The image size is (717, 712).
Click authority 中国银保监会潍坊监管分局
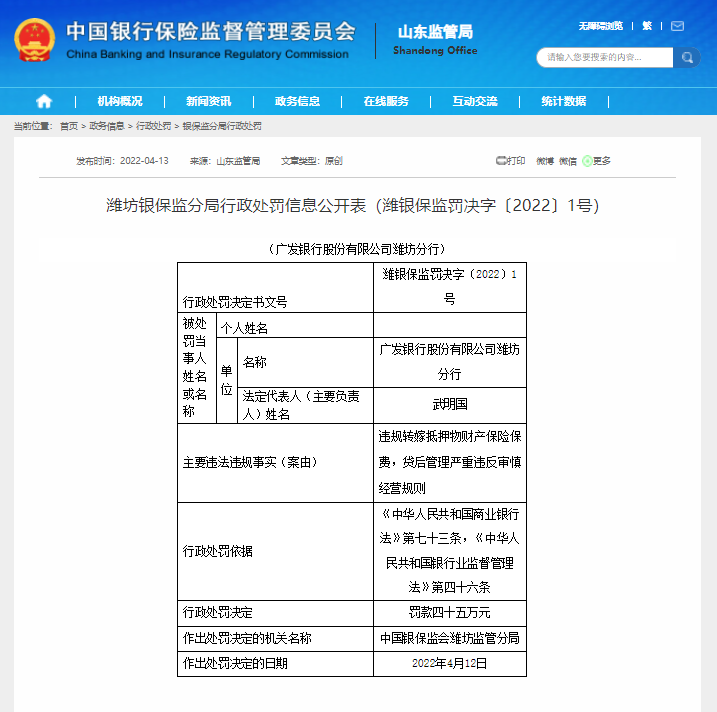(450, 638)
